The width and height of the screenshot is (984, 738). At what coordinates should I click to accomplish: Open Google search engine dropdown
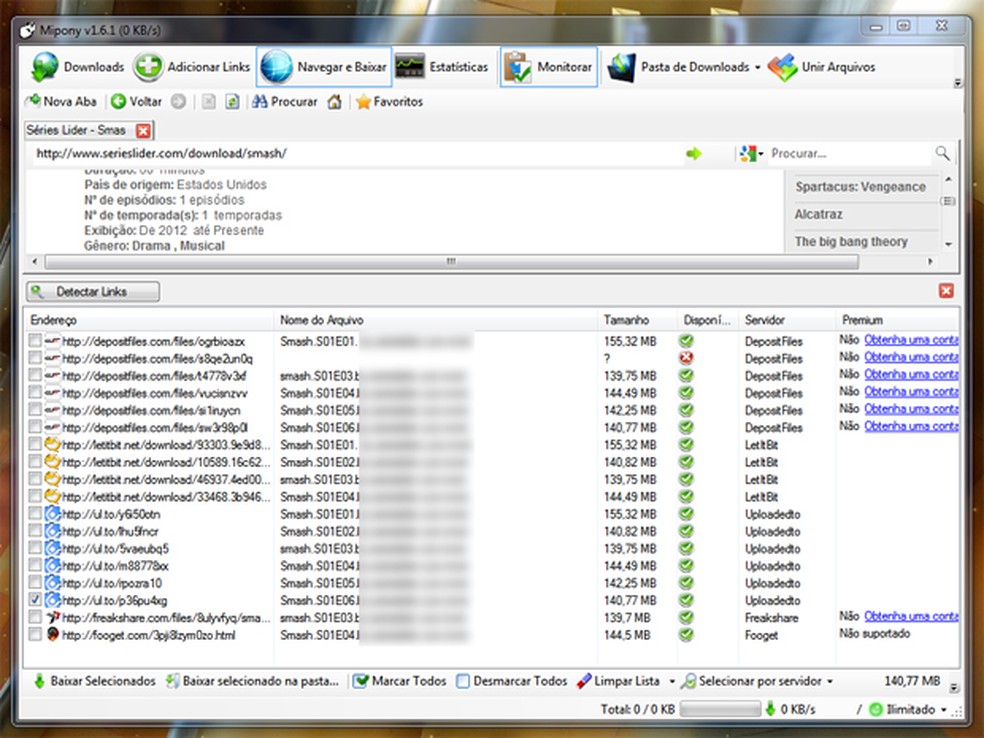tap(751, 154)
